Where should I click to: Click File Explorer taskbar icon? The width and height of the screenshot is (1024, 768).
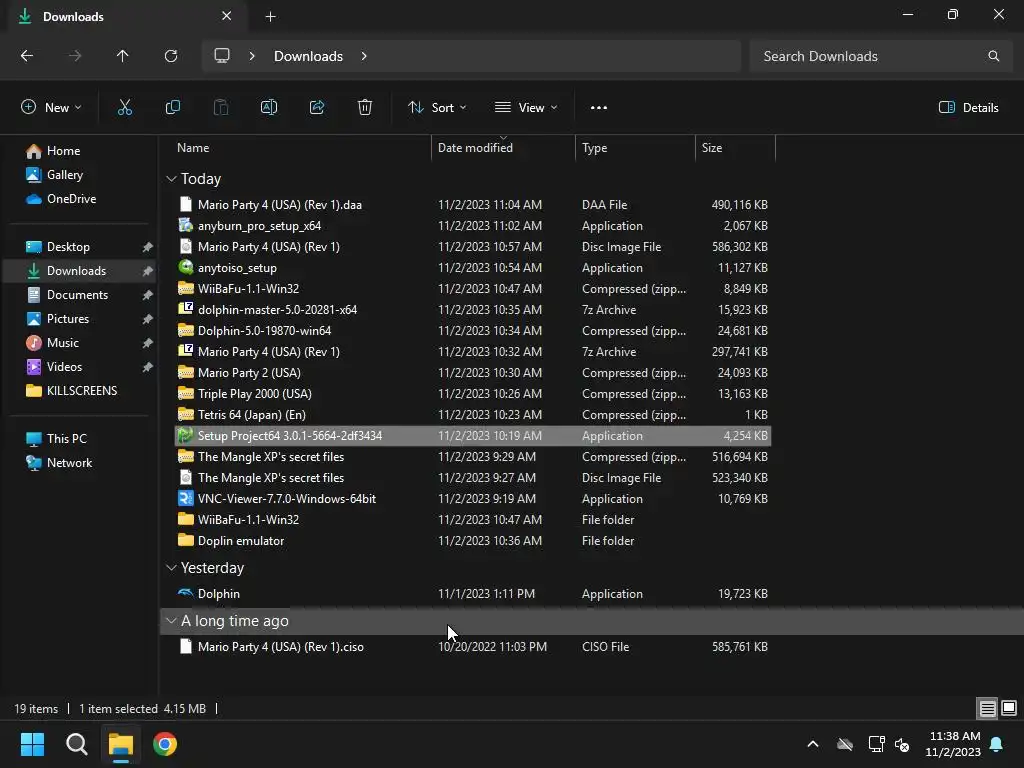click(x=121, y=744)
